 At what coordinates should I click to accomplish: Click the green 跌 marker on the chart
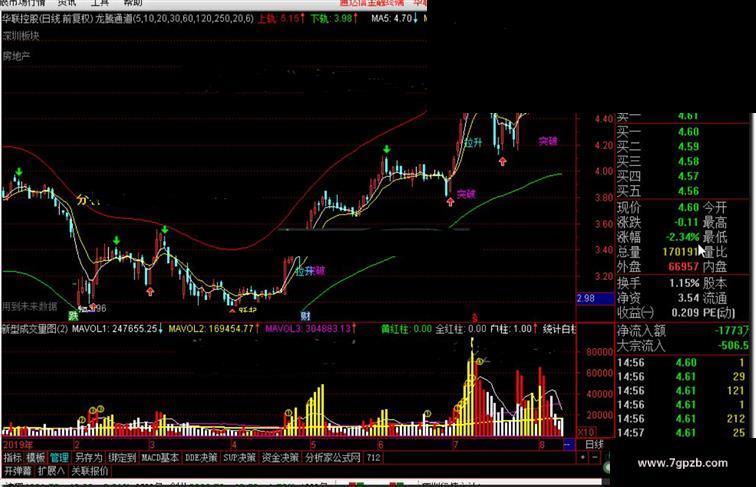click(73, 316)
